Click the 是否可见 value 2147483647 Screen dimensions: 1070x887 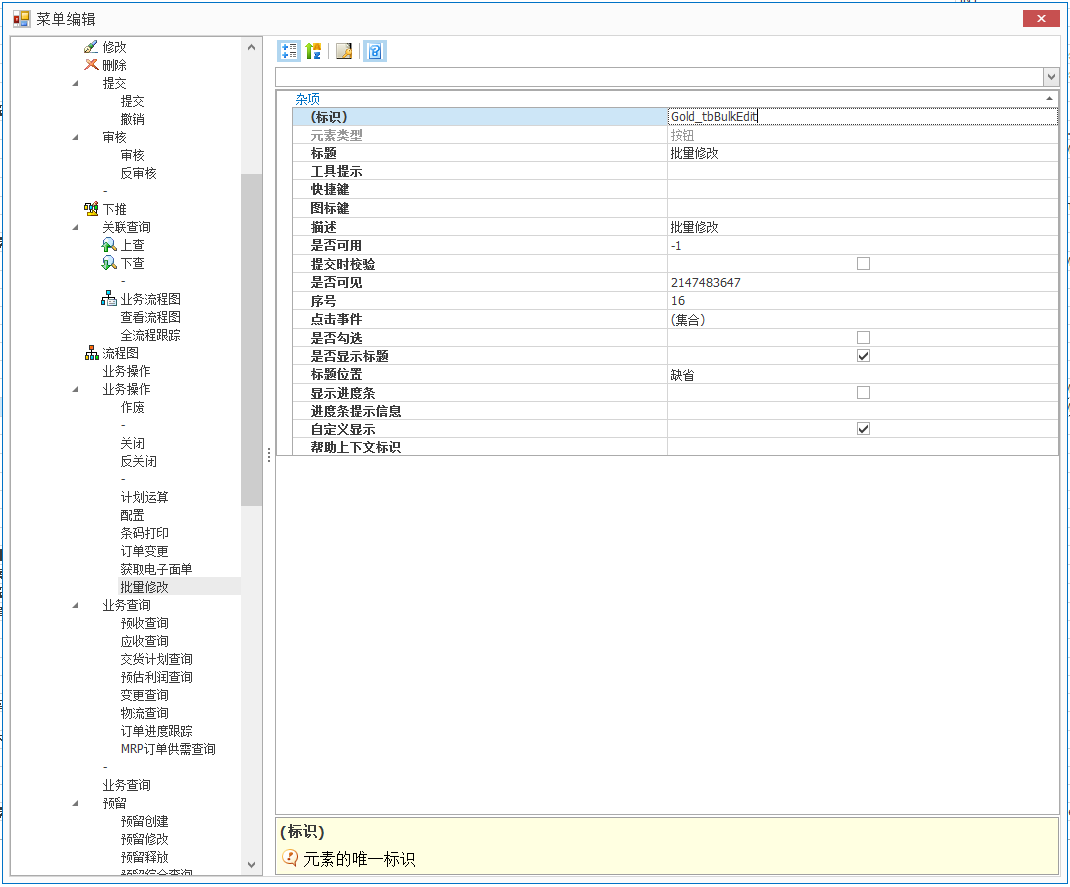point(863,282)
